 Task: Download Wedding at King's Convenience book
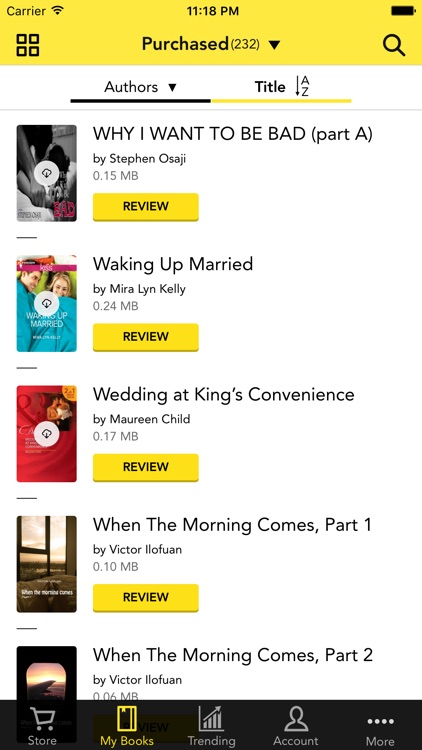46,434
